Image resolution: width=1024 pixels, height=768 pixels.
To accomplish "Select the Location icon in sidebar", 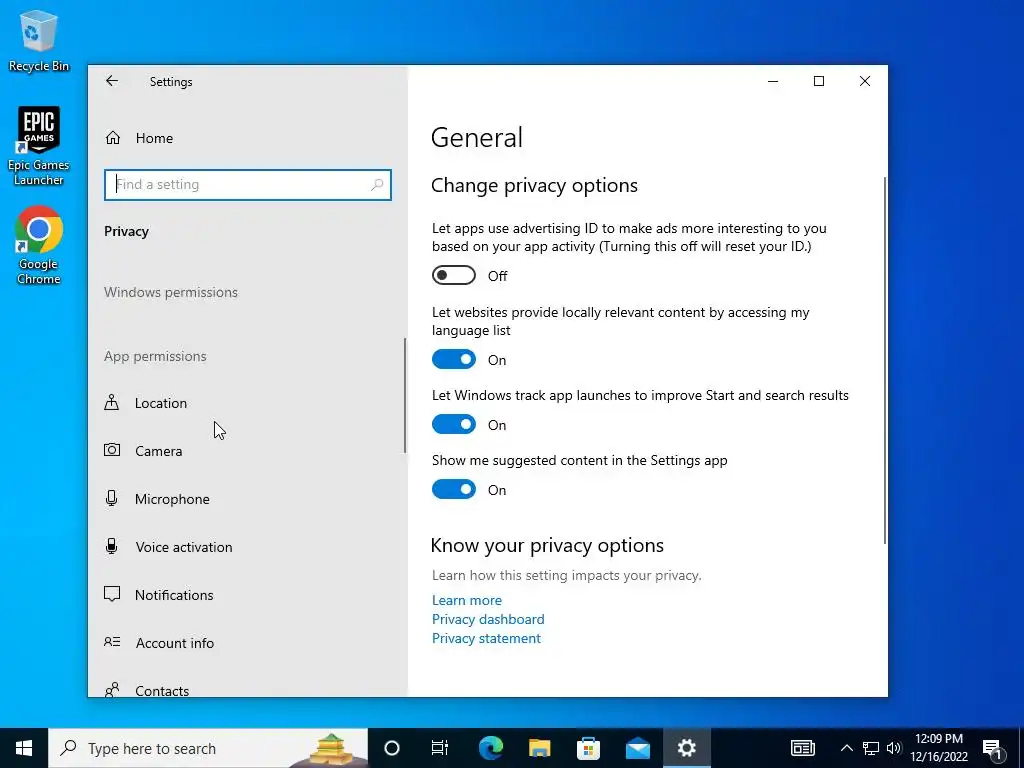I will (112, 402).
